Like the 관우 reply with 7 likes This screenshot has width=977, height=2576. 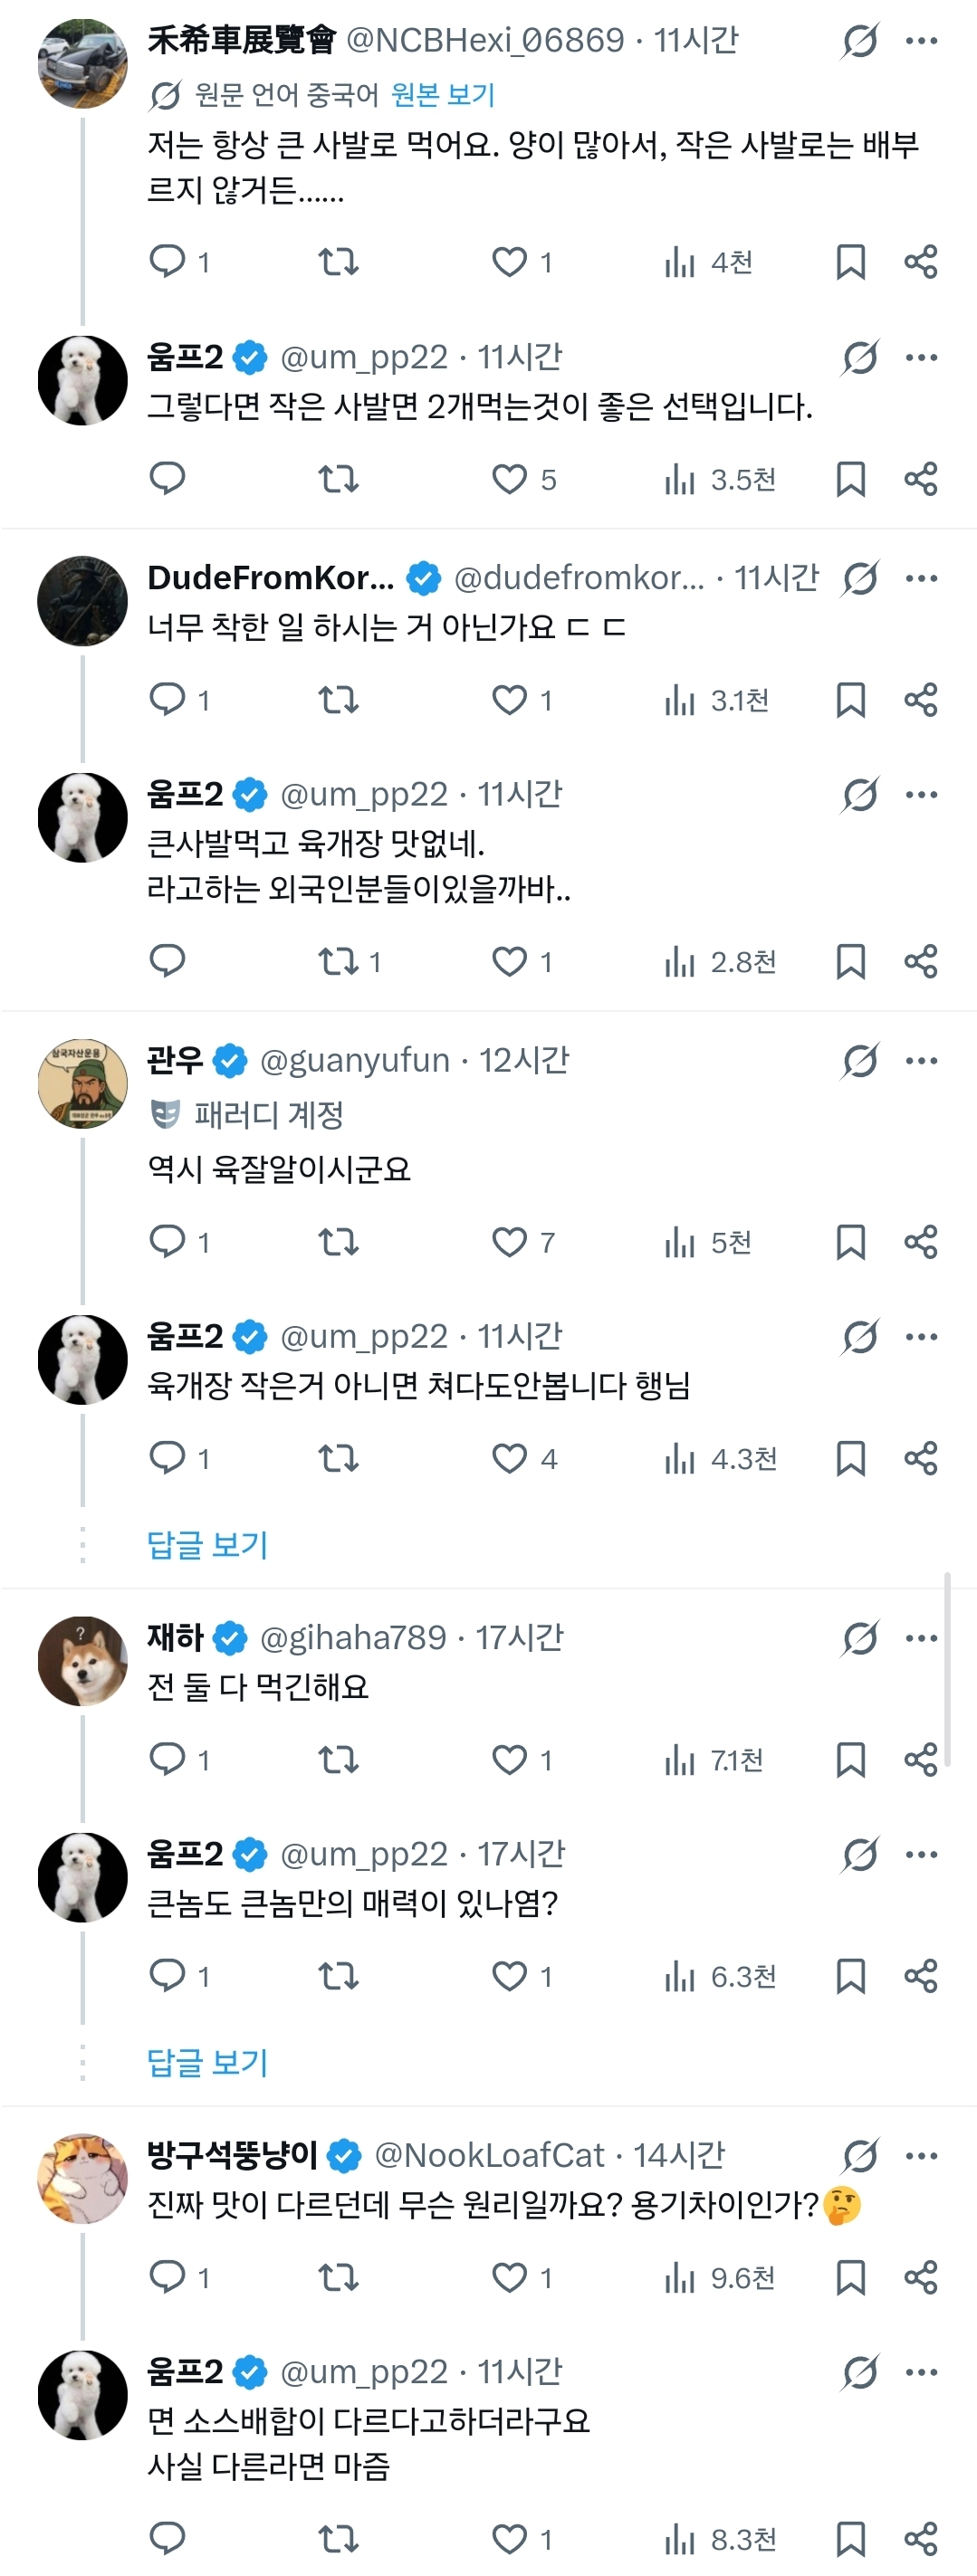pyautogui.click(x=509, y=1242)
